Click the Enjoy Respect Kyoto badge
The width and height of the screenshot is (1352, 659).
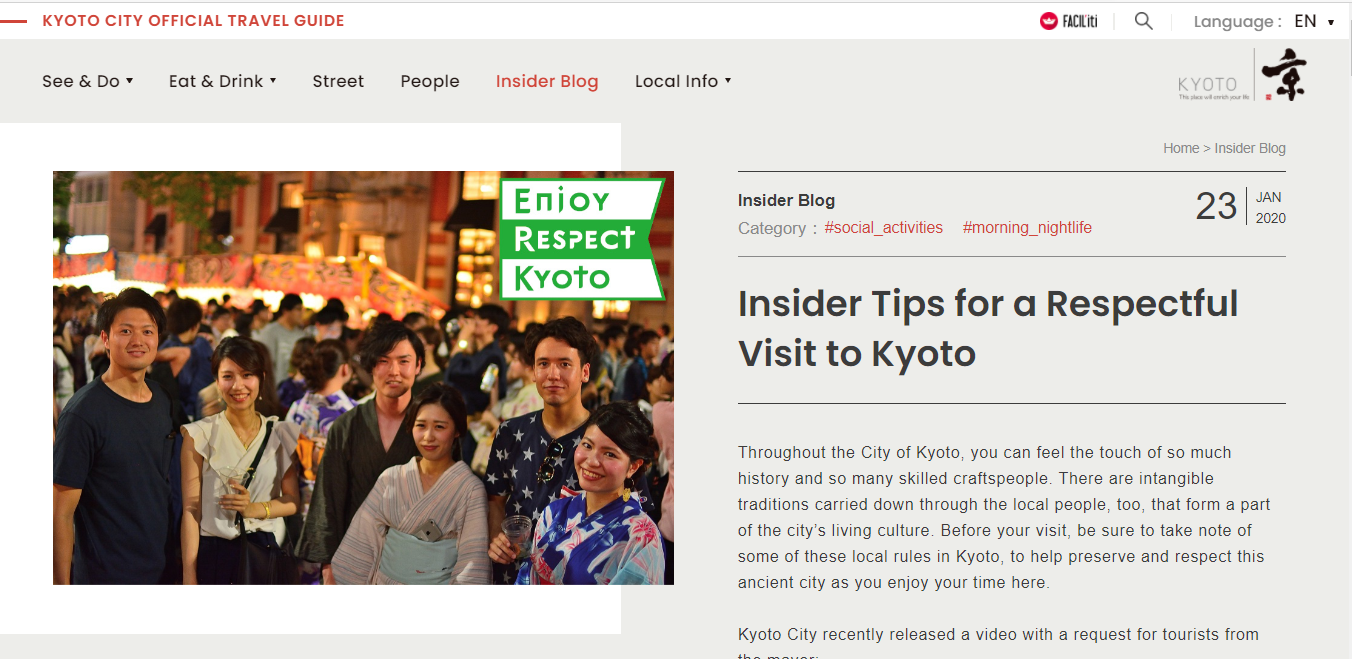click(581, 239)
